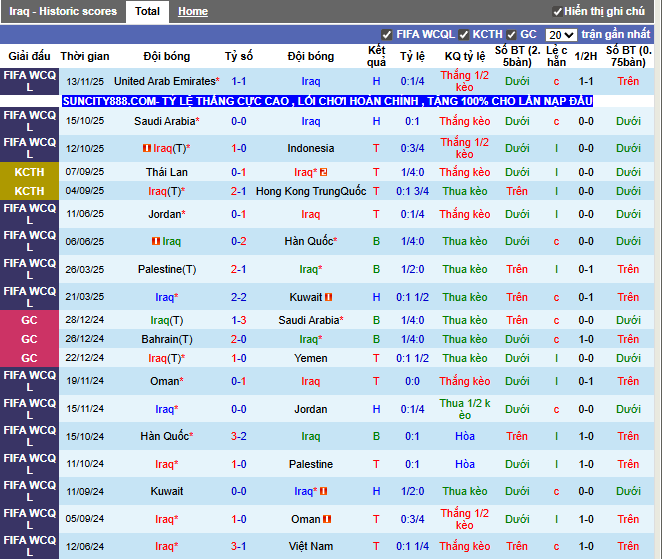This screenshot has width=662, height=559.
Task: Open Hàn Quốc team on 06/06/25
Action: pyautogui.click(x=309, y=241)
